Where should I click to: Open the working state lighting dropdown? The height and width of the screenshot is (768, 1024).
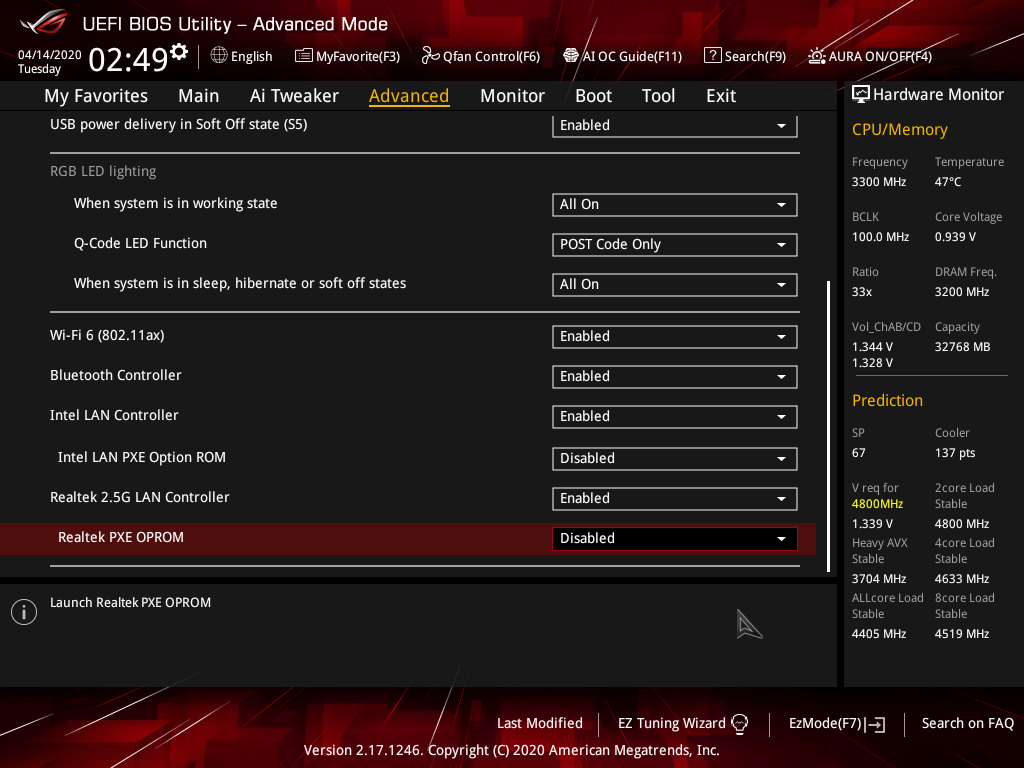pos(675,204)
